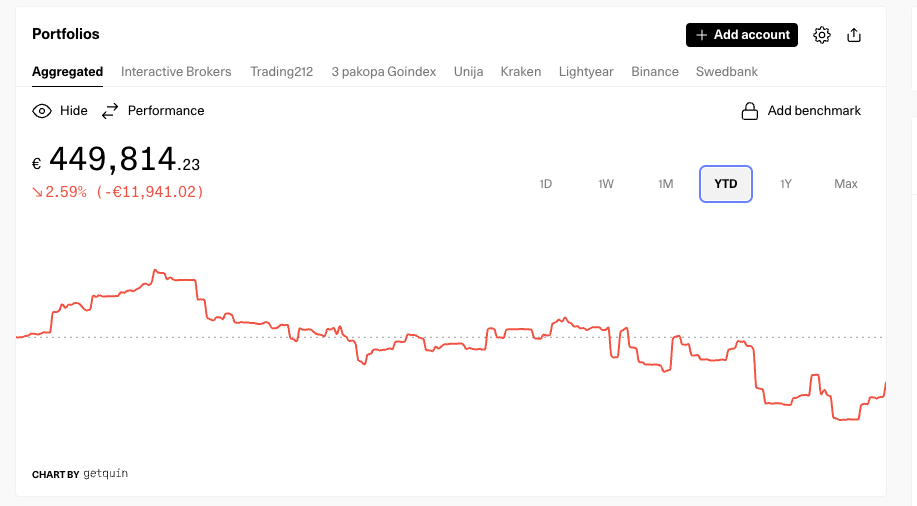Open the Kraken portfolio tab
Screen dimensions: 917x506
pyautogui.click(x=521, y=72)
